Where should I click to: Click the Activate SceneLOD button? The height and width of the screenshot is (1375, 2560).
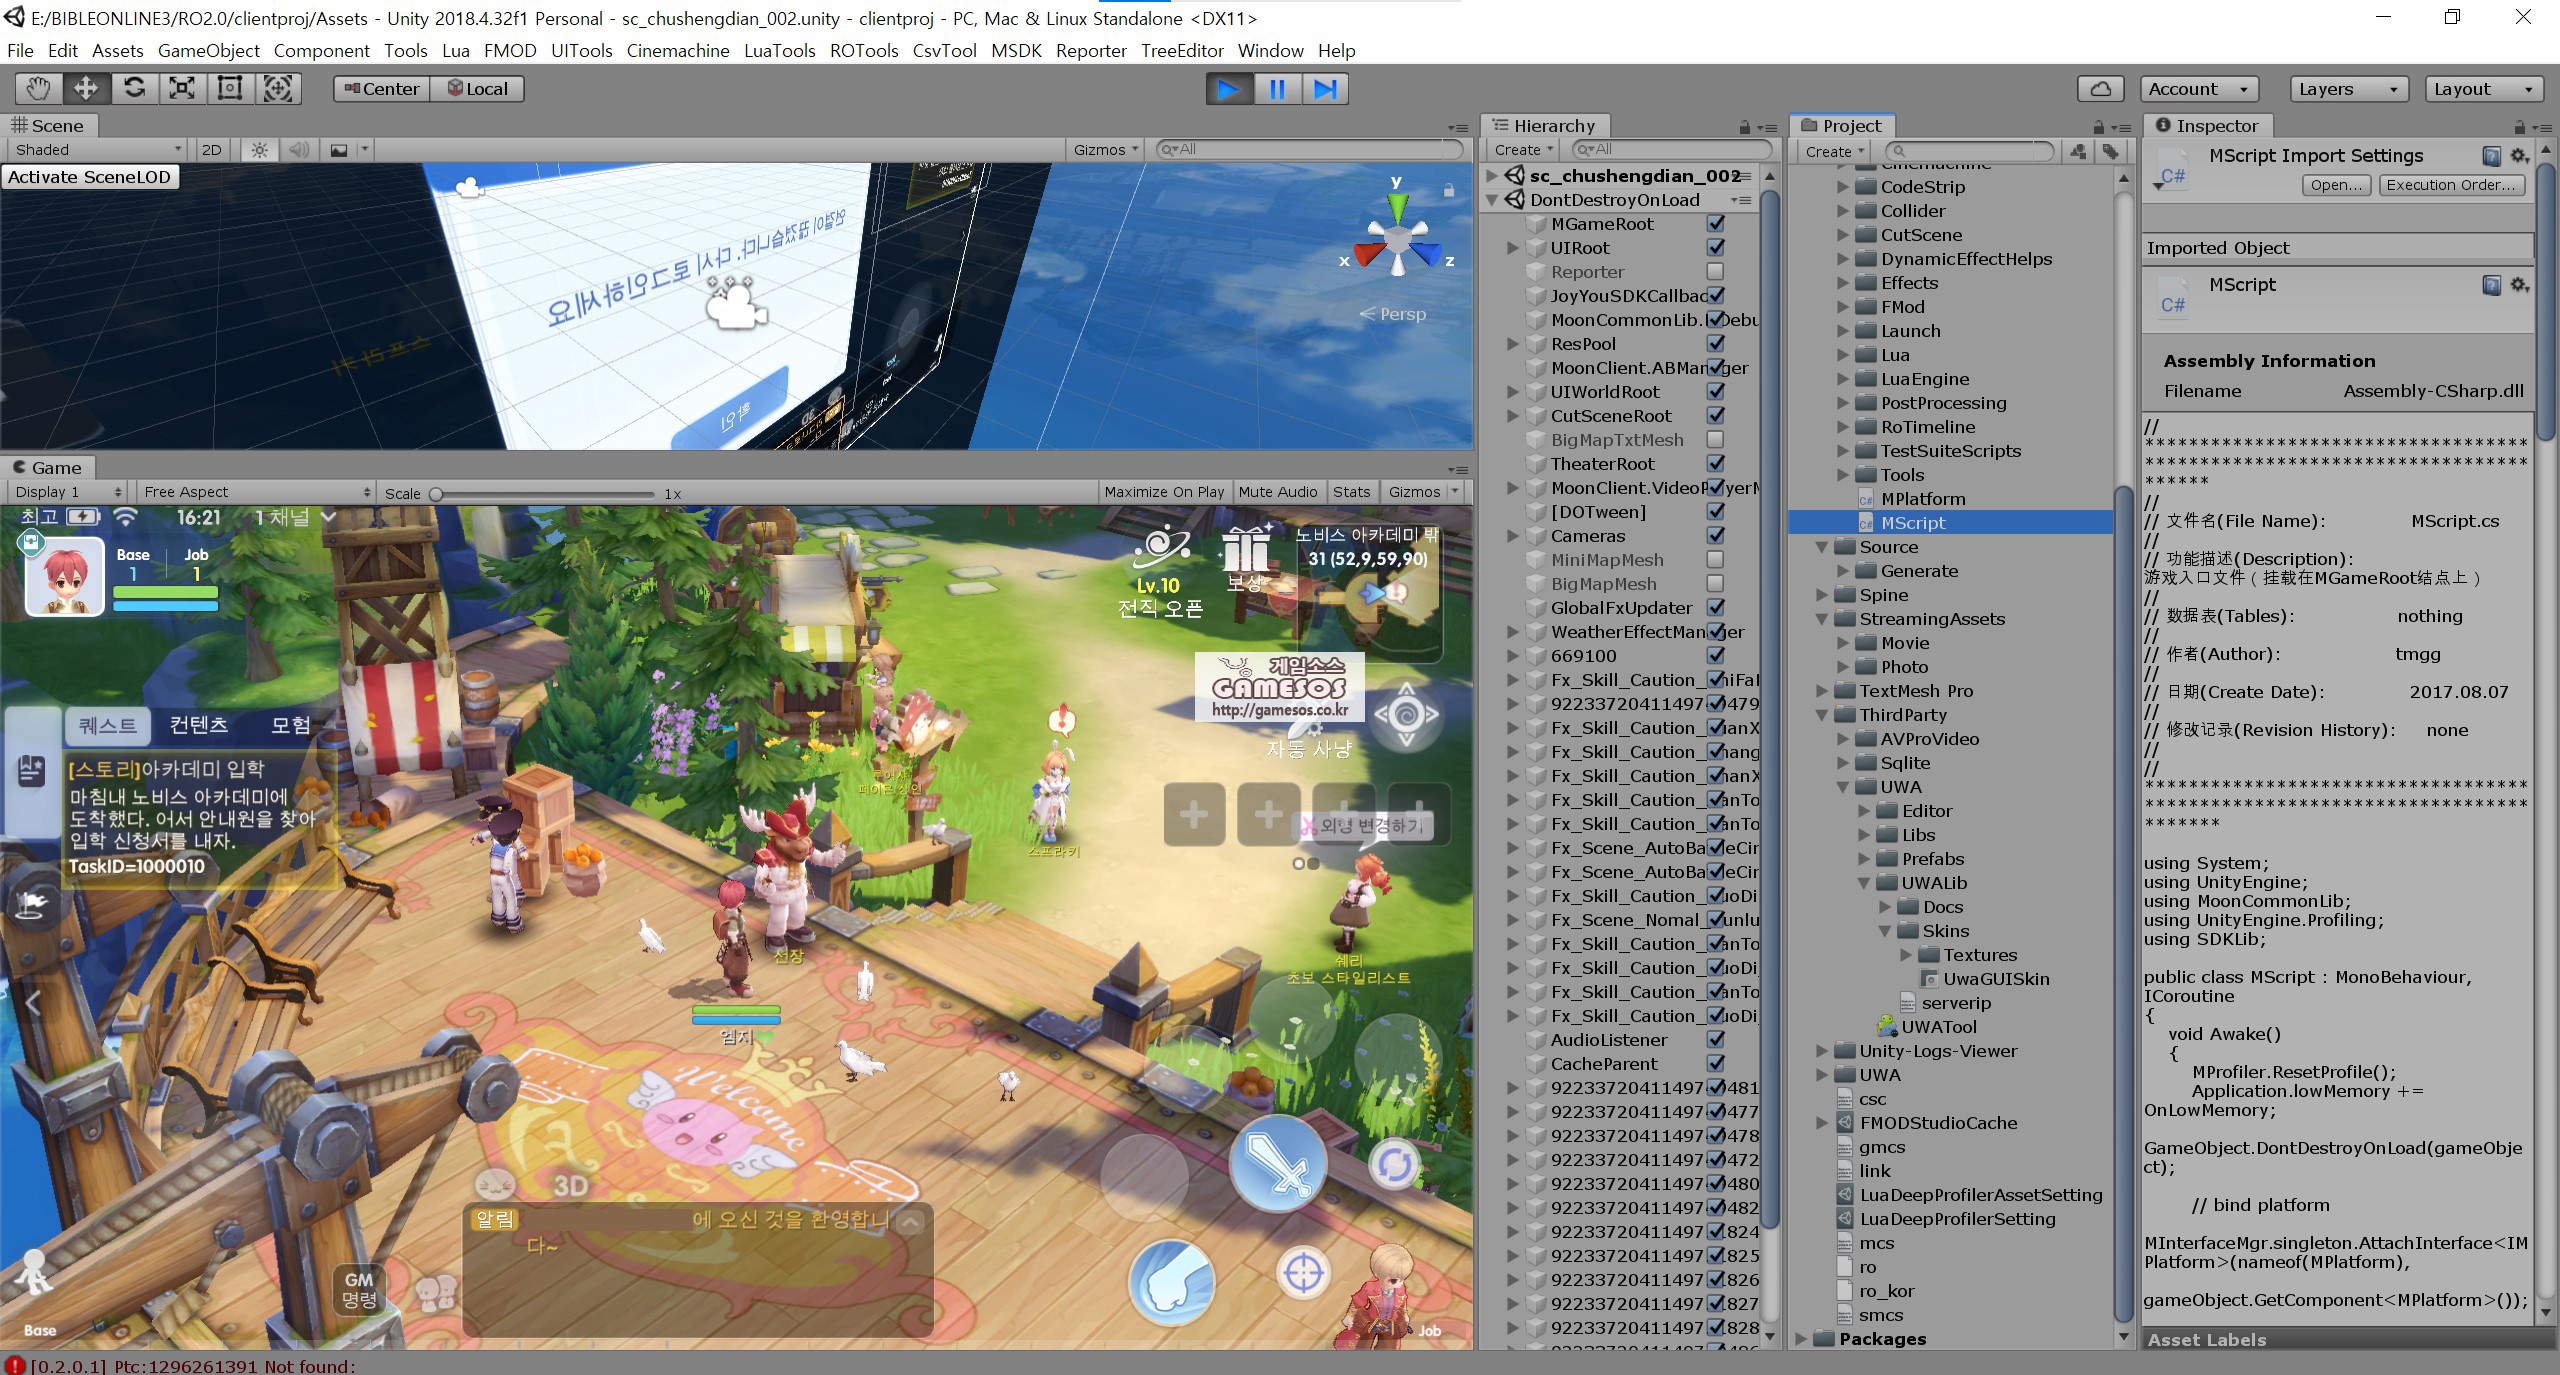coord(90,177)
